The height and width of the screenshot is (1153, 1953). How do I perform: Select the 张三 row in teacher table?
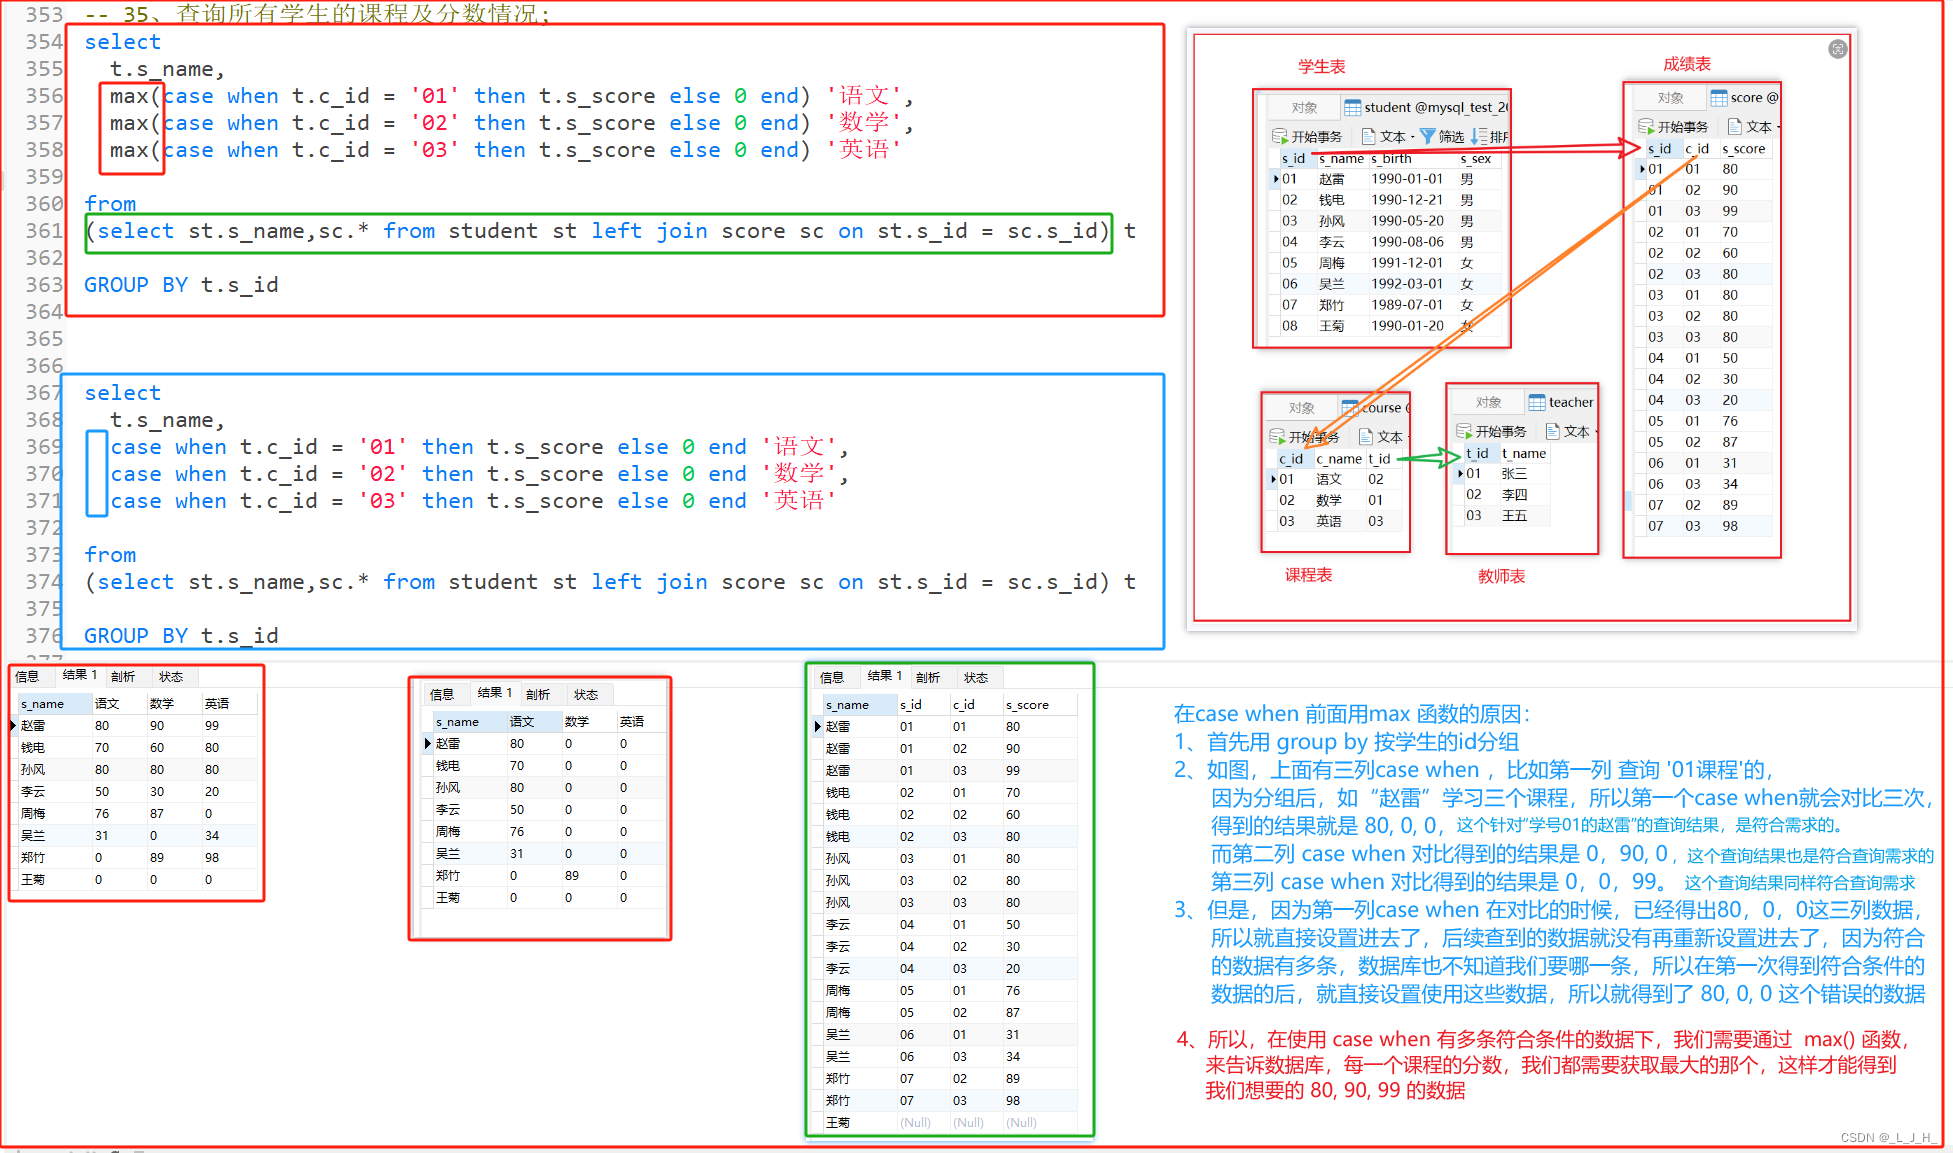point(1514,474)
